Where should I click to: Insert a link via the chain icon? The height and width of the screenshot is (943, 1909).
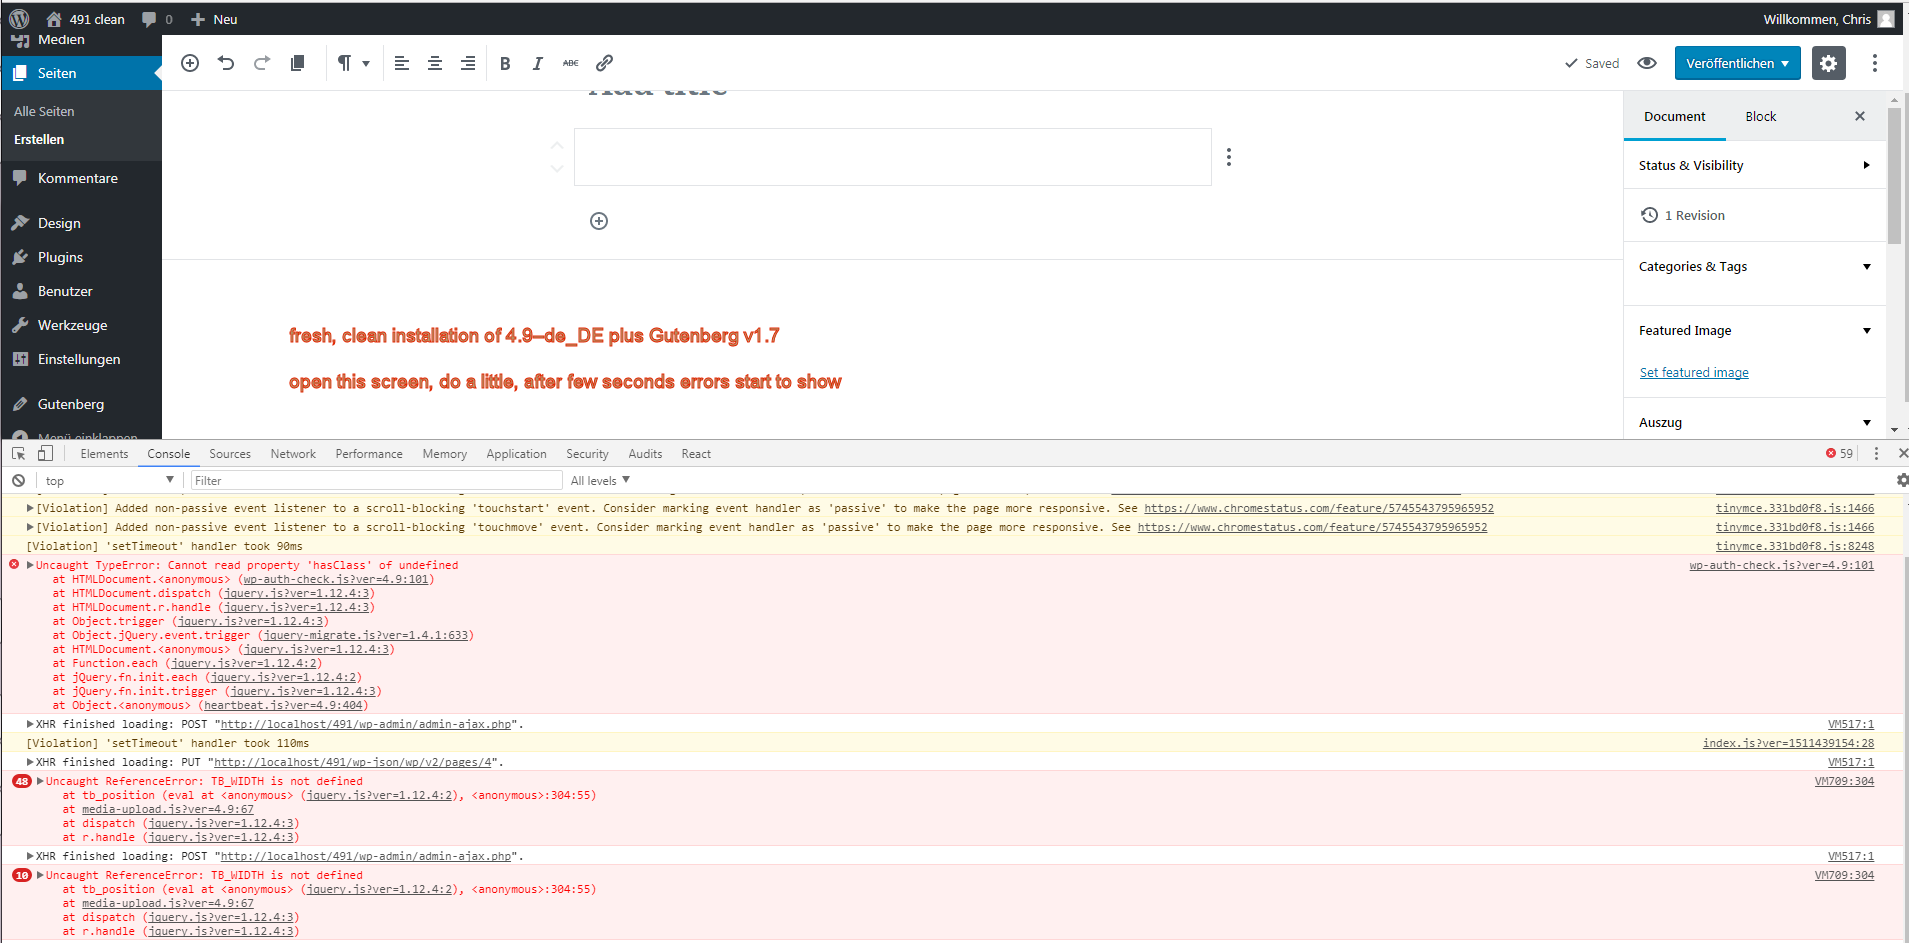604,62
